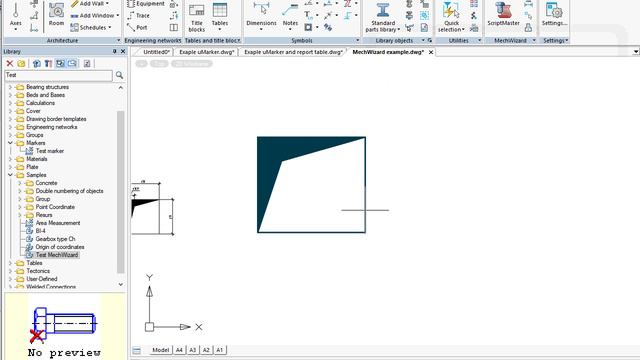640x360 pixels.
Task: Switch to Untitled0 document tab
Action: tap(156, 52)
